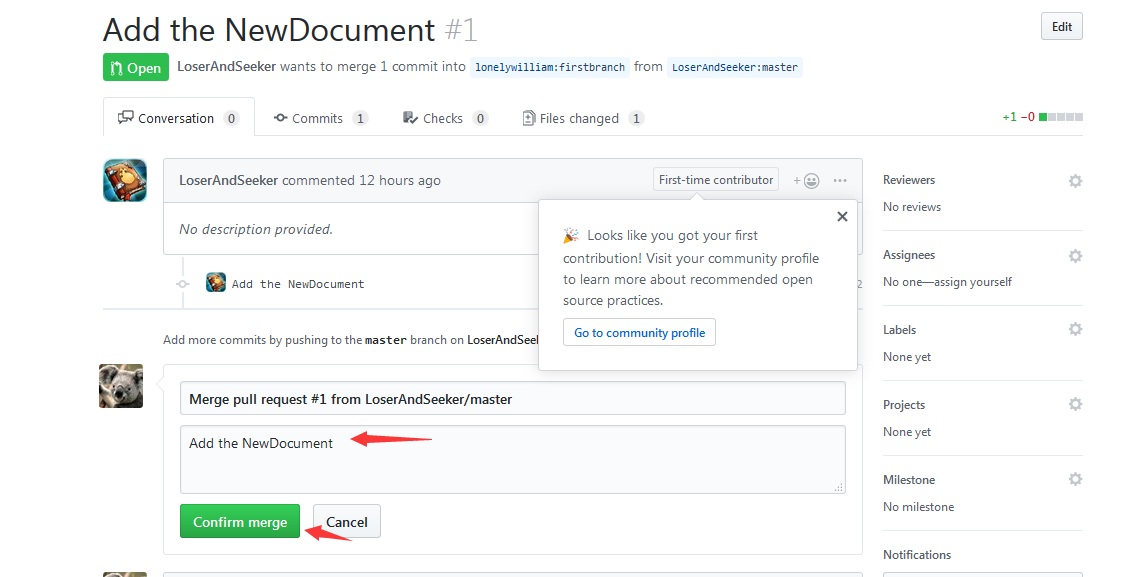Click LoserAndSeeker avatar beside the comment
The height and width of the screenshot is (577, 1141).
(124, 180)
